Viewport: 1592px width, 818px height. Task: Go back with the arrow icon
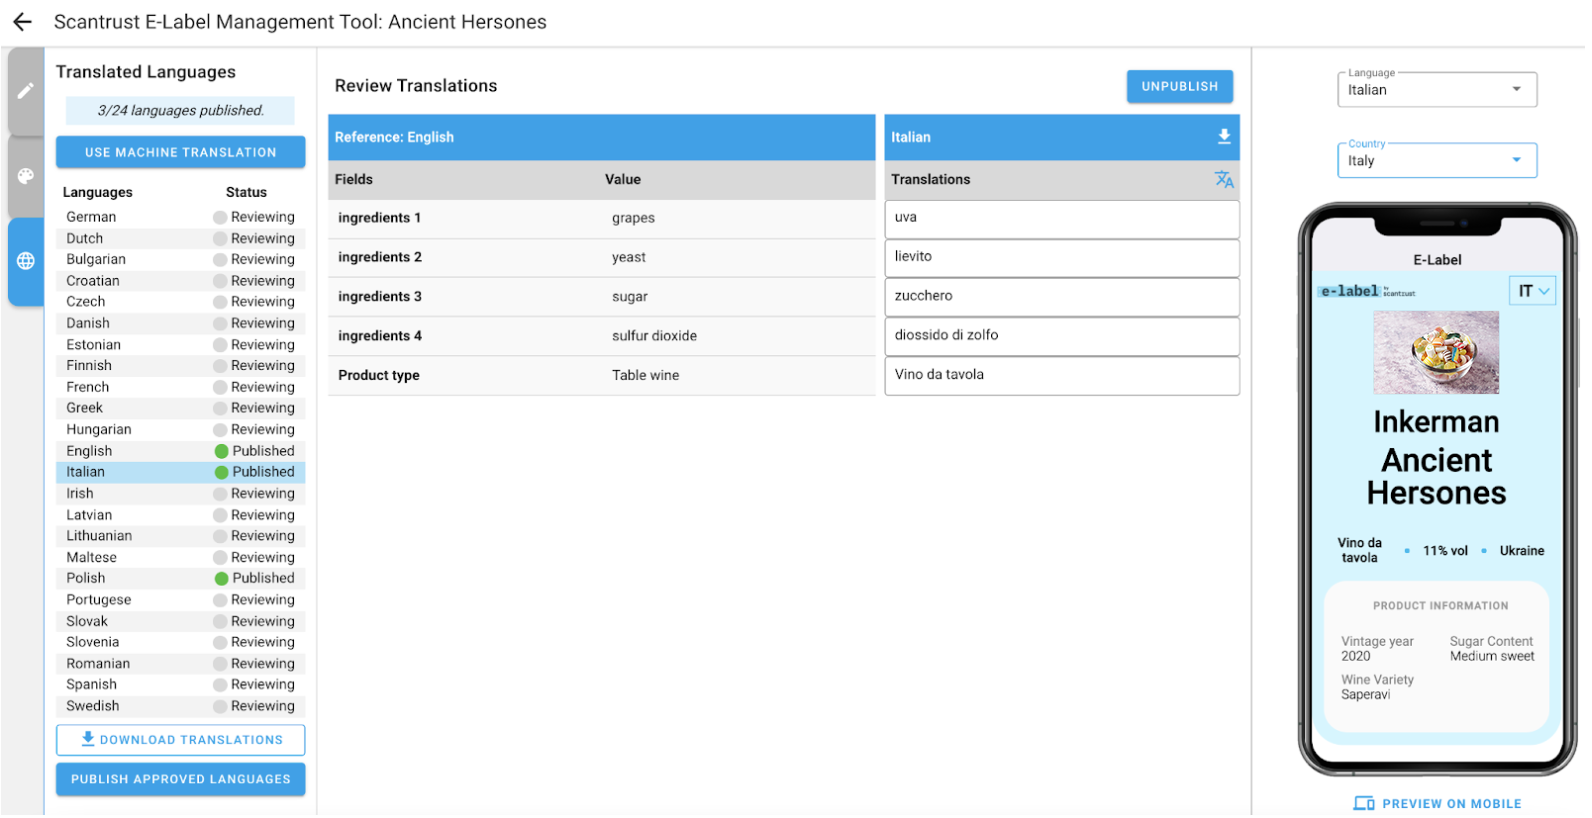click(x=22, y=22)
